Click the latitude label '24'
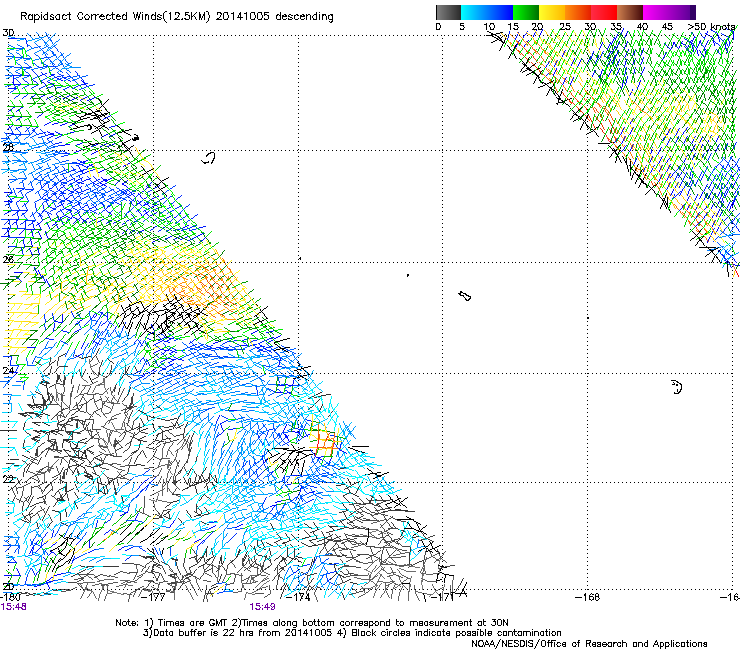The width and height of the screenshot is (740, 650). pos(8,371)
